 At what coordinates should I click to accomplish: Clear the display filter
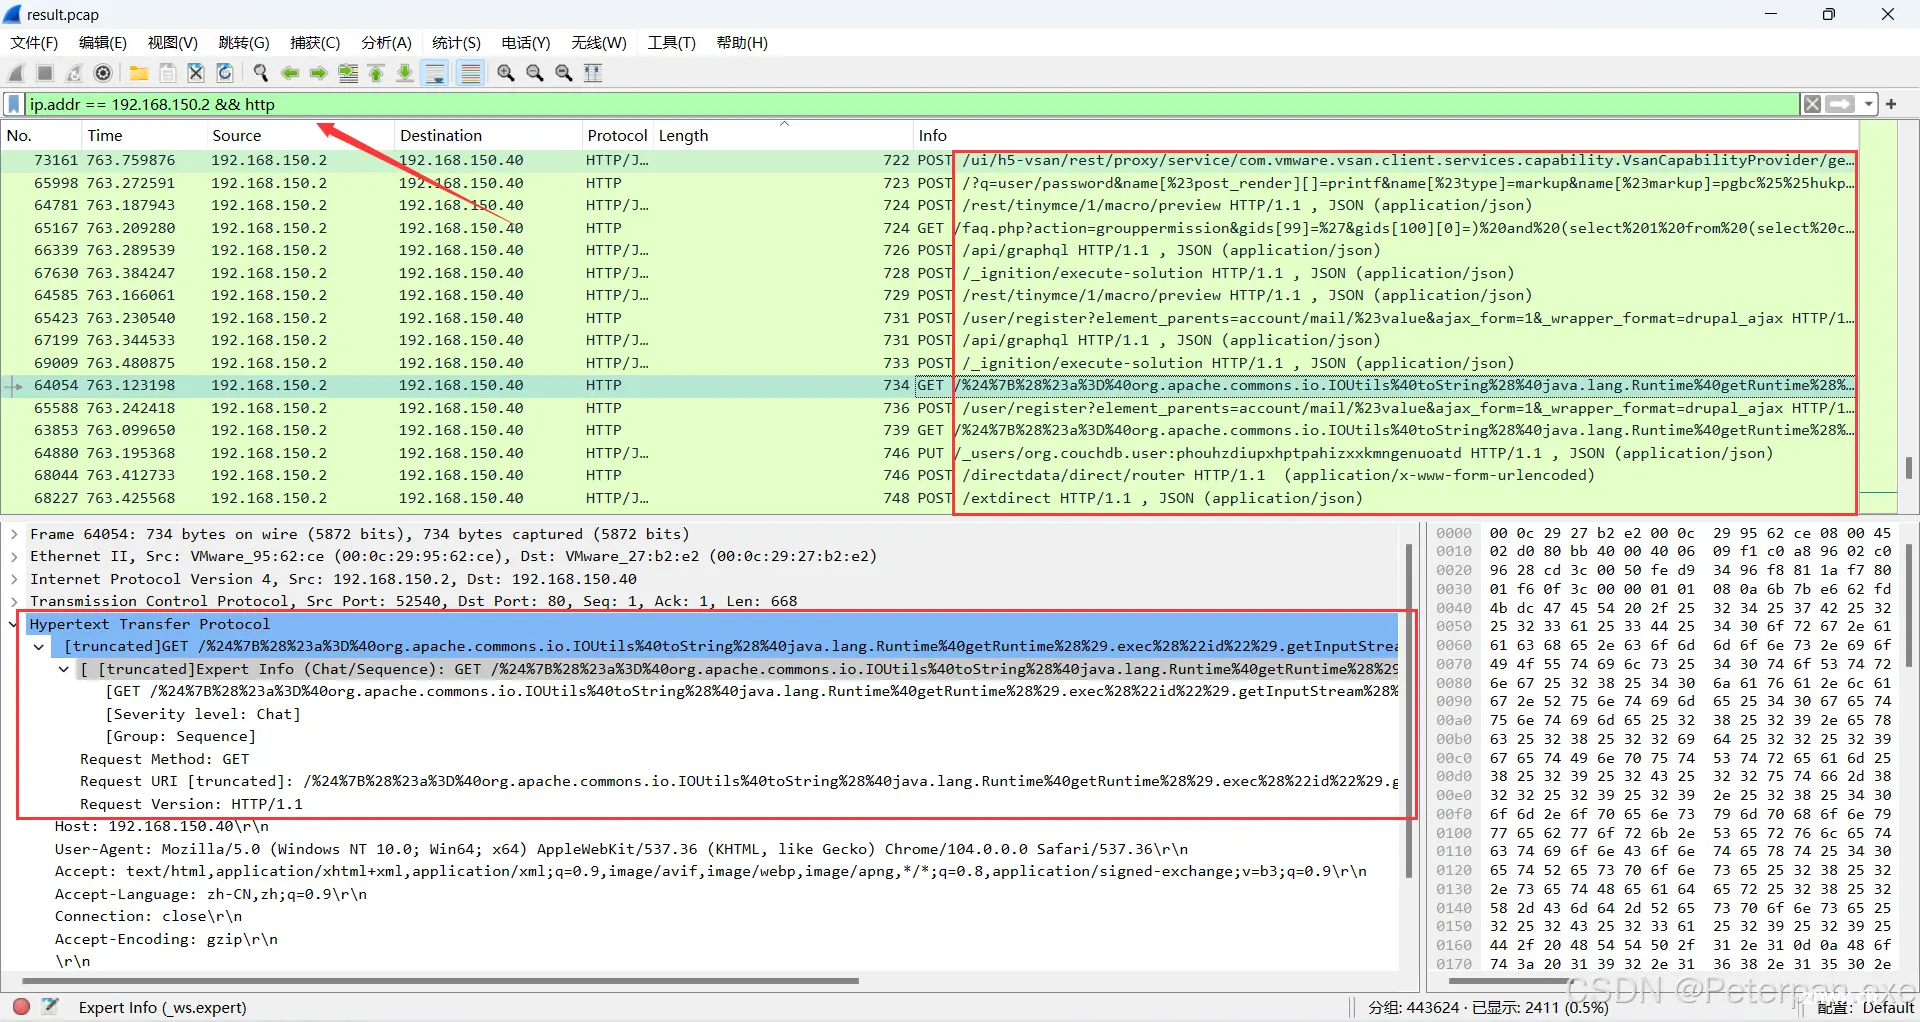pos(1812,104)
